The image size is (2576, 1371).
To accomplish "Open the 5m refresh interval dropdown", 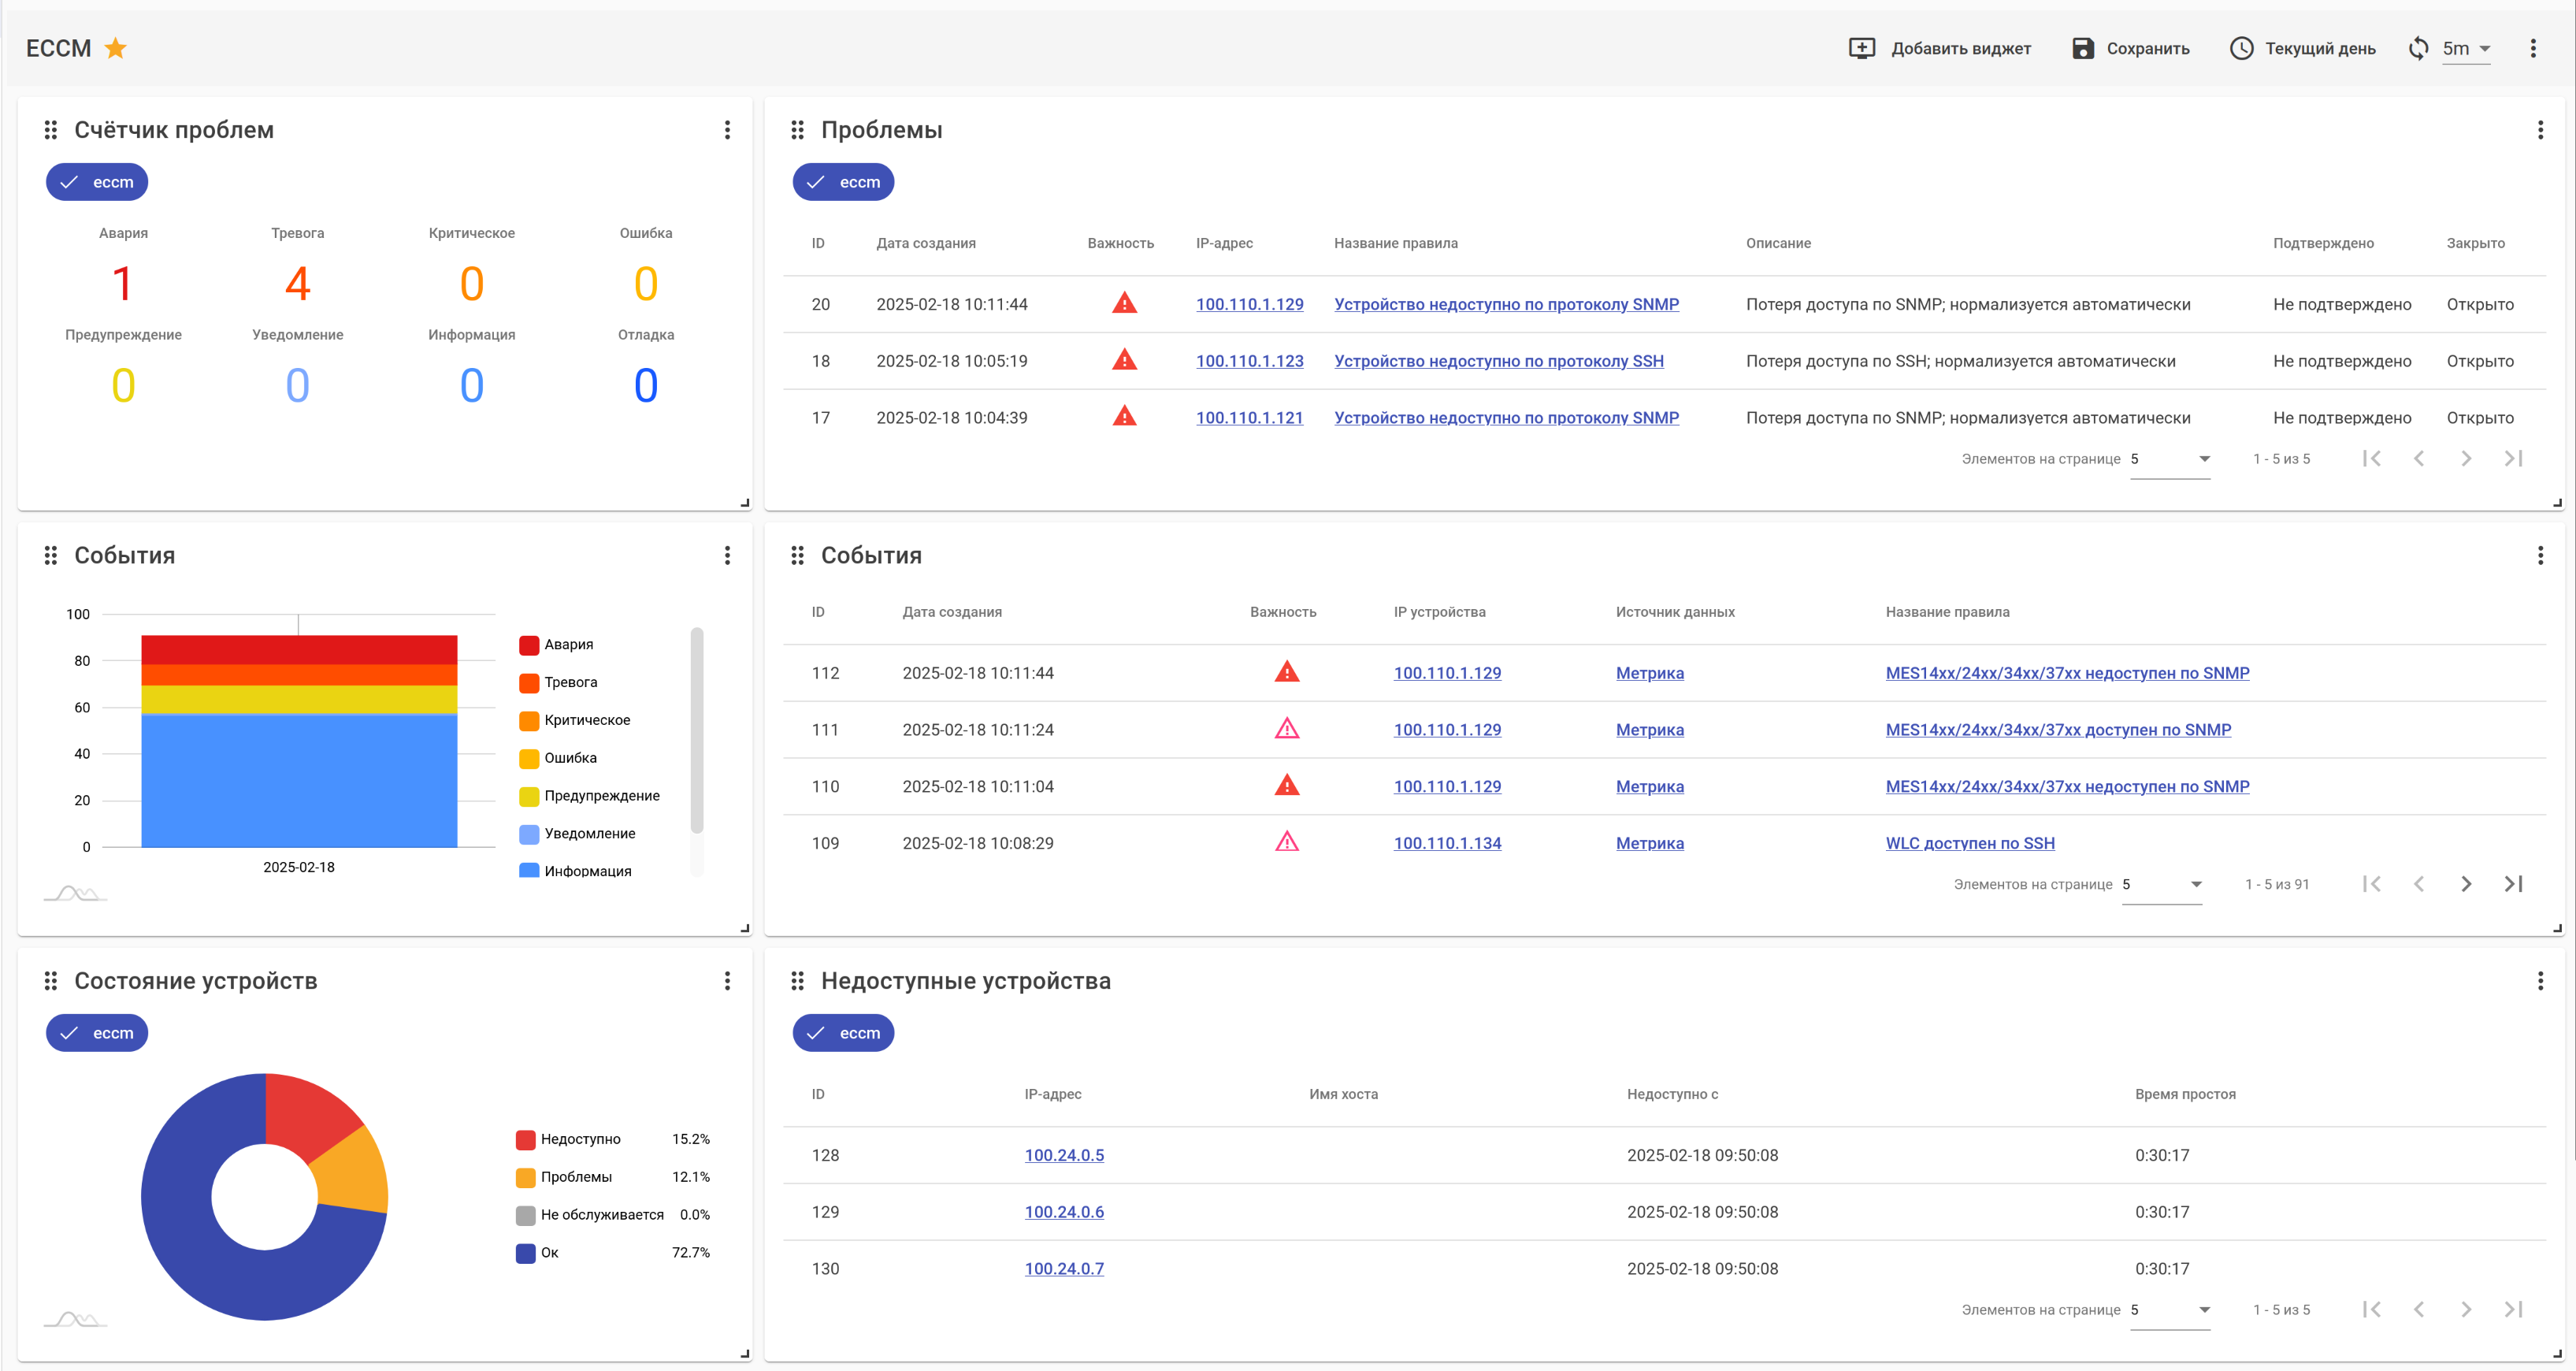I will 2466,48.
